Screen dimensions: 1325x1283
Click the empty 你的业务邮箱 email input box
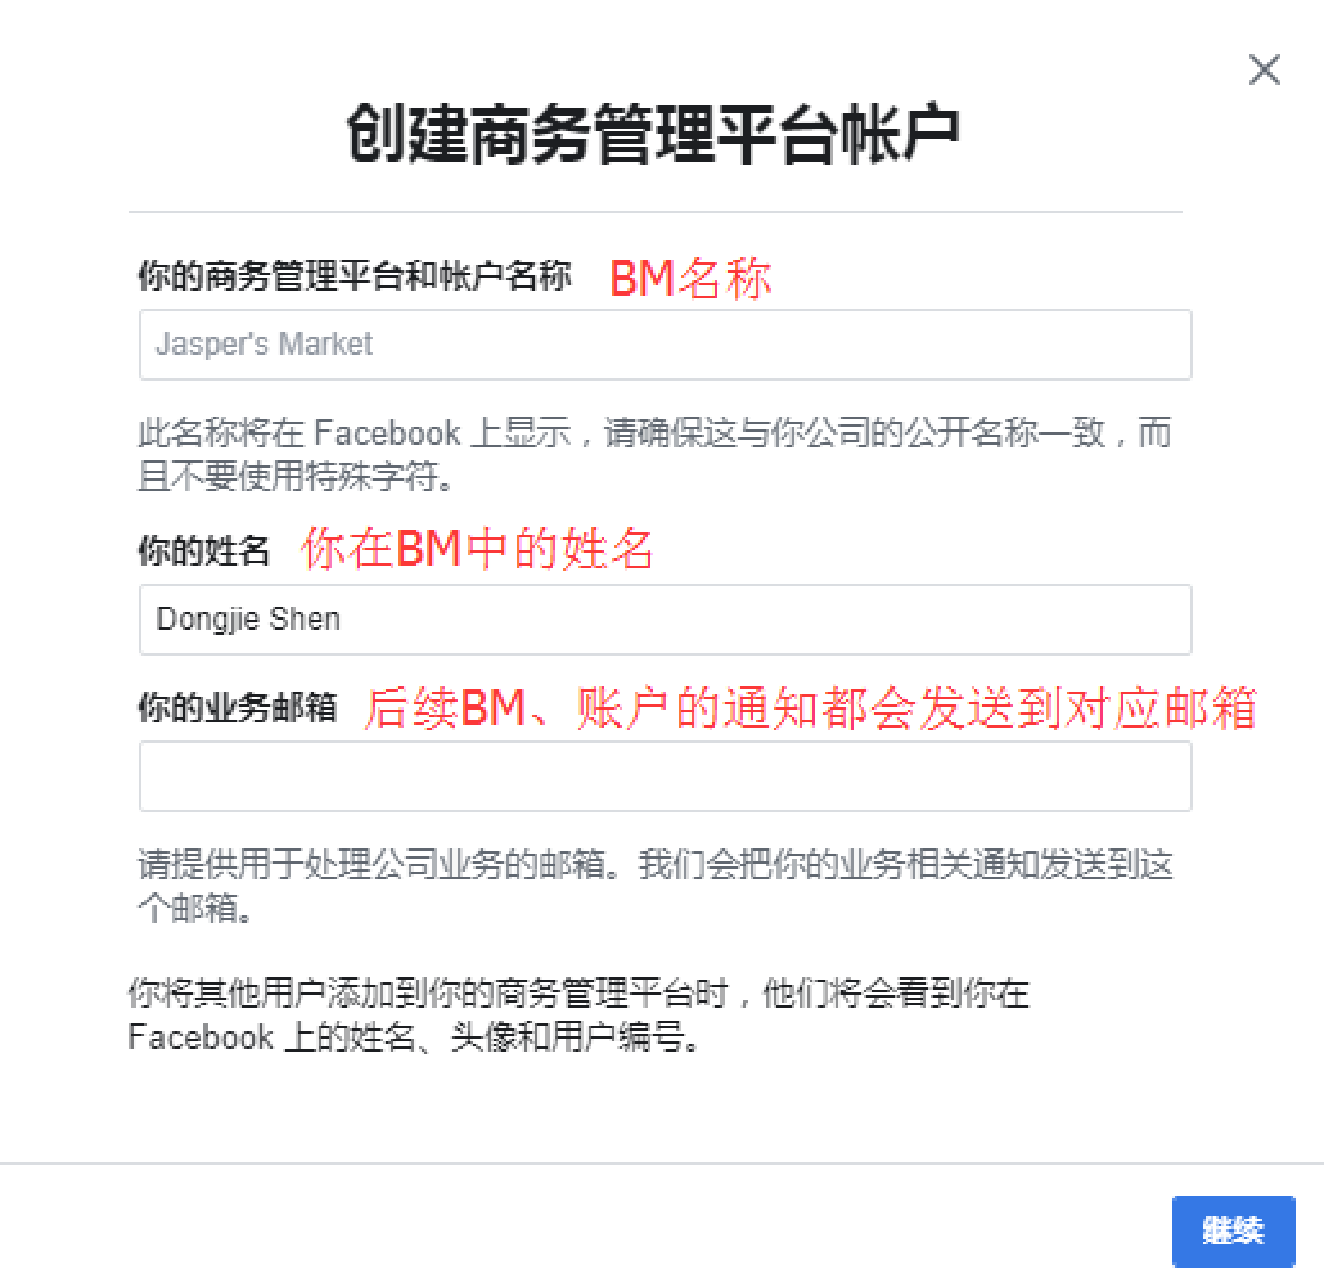(x=664, y=776)
